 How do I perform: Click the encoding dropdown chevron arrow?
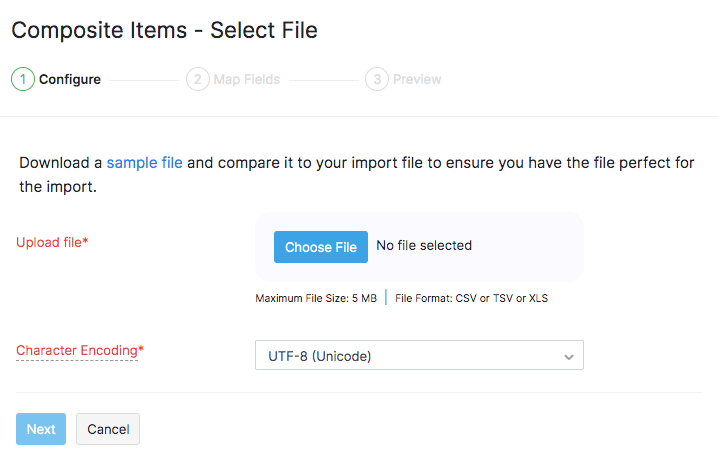click(x=569, y=356)
